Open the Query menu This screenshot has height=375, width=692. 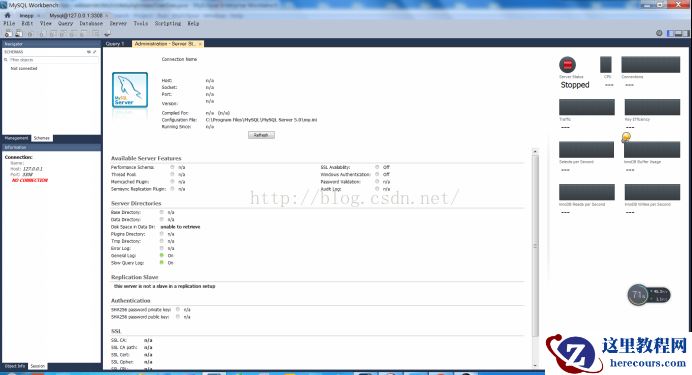pos(65,23)
